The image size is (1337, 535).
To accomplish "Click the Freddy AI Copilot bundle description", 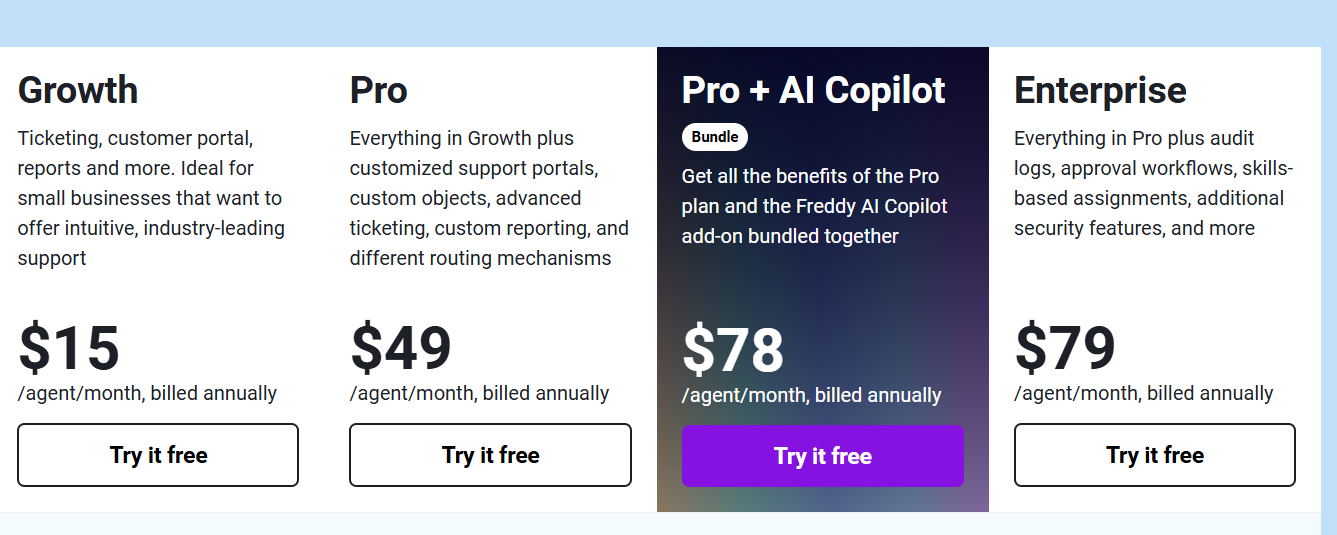I will [x=814, y=206].
